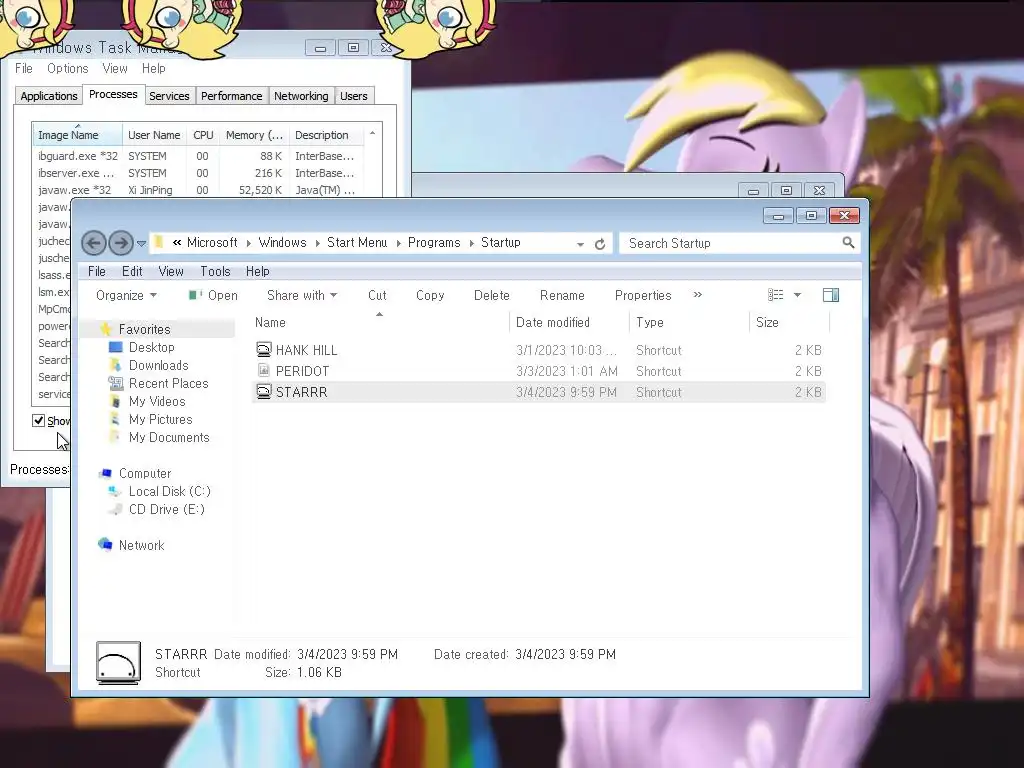Switch to Task Manager Performance tab
Image resolution: width=1024 pixels, height=768 pixels.
231,96
